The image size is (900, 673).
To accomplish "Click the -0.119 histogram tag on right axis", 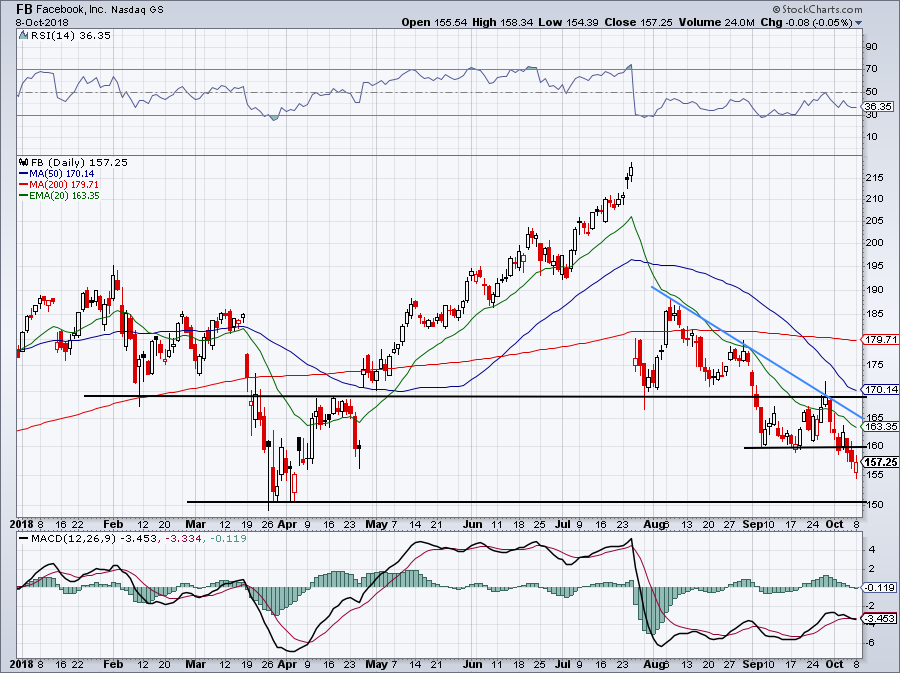I will (x=881, y=588).
